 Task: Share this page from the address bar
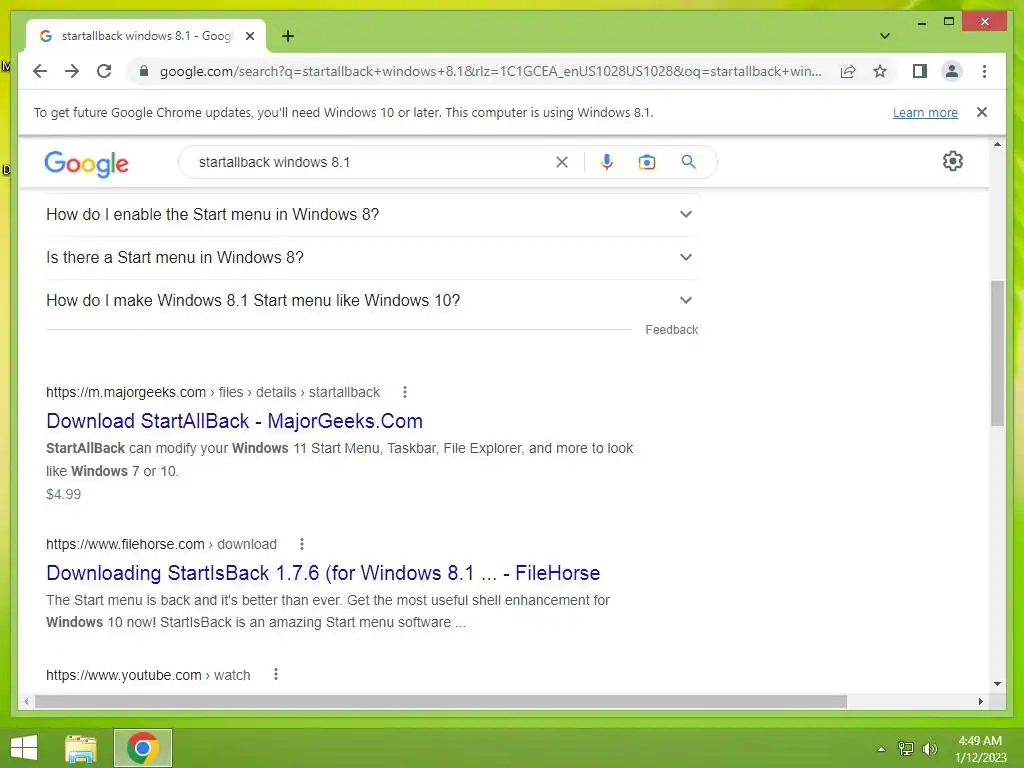[848, 71]
